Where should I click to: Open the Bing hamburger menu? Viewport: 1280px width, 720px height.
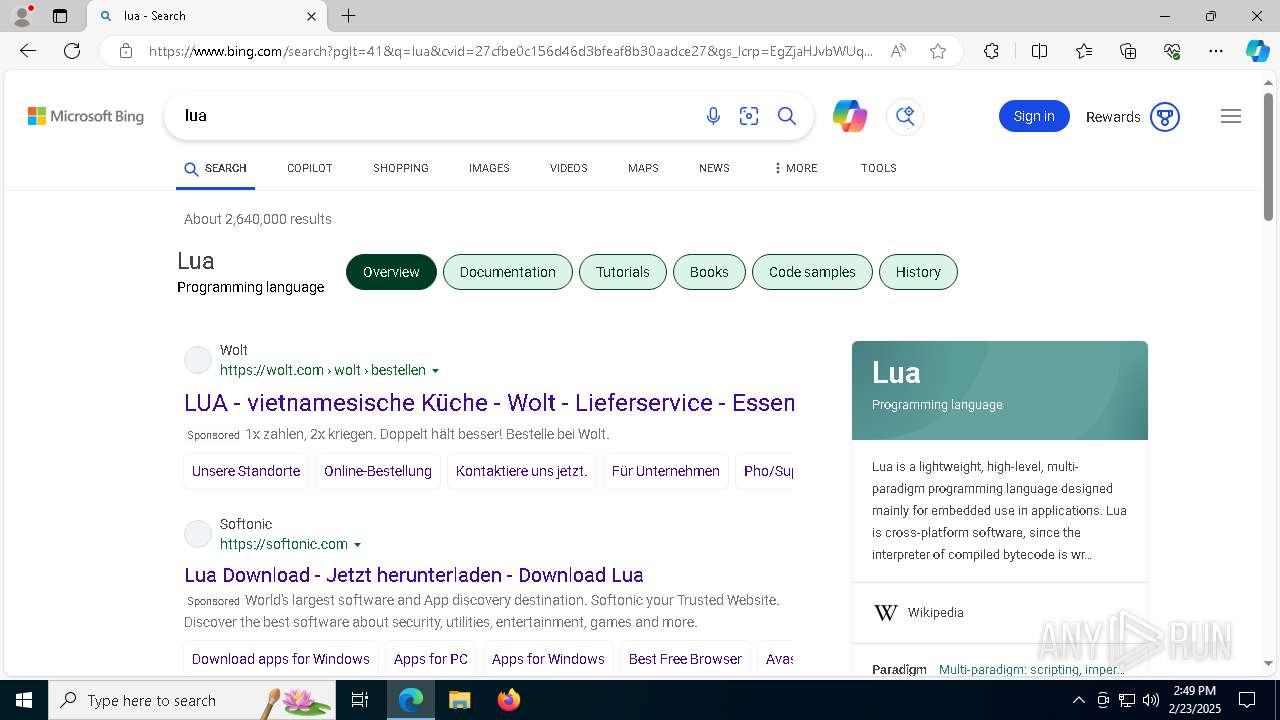pos(1231,116)
